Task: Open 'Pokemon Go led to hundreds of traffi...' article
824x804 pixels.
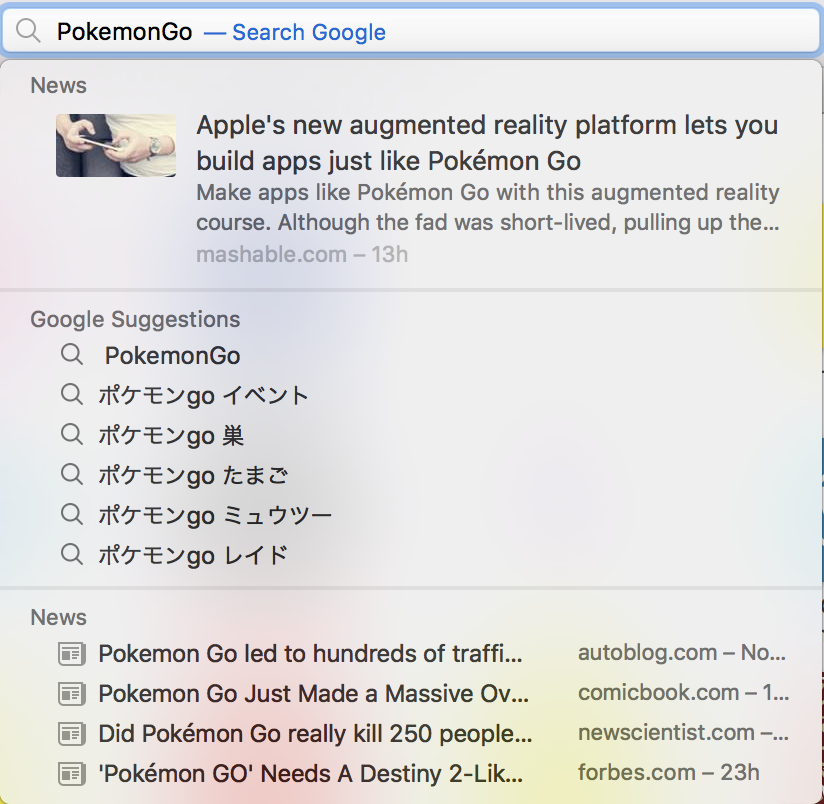Action: tap(311, 654)
